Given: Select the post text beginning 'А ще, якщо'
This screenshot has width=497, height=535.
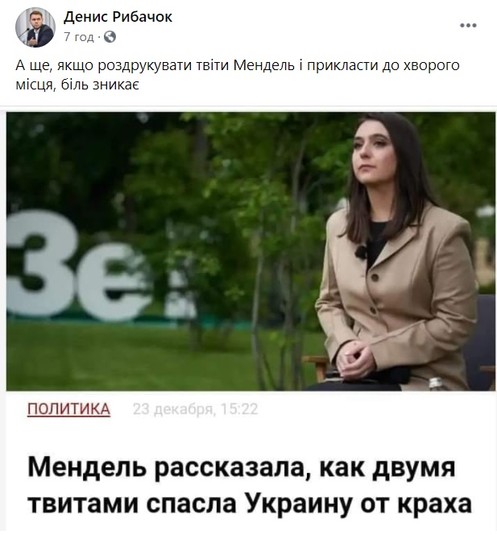Looking at the screenshot, I should [x=237, y=75].
